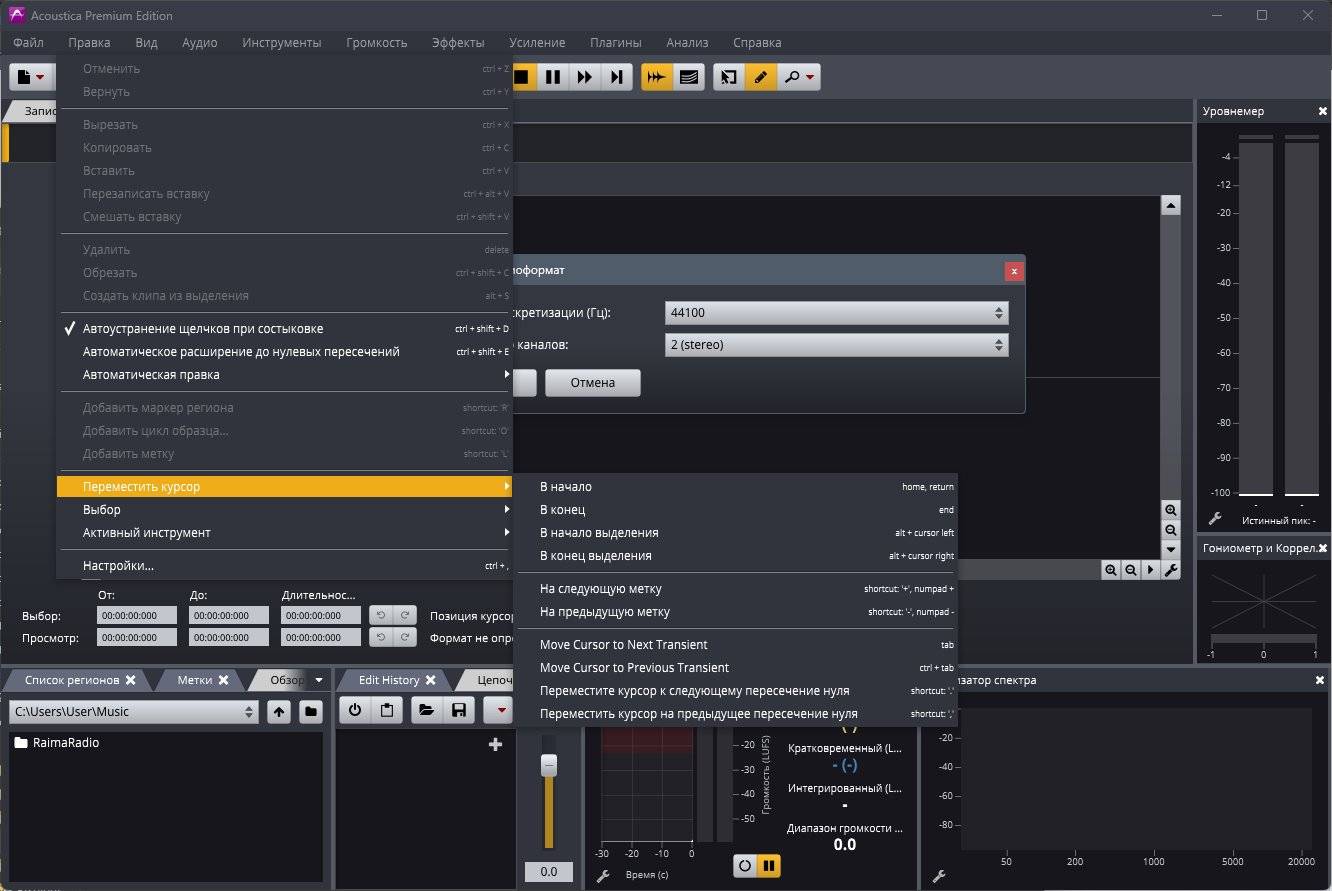Click Edit History clipboard icon

click(x=386, y=710)
